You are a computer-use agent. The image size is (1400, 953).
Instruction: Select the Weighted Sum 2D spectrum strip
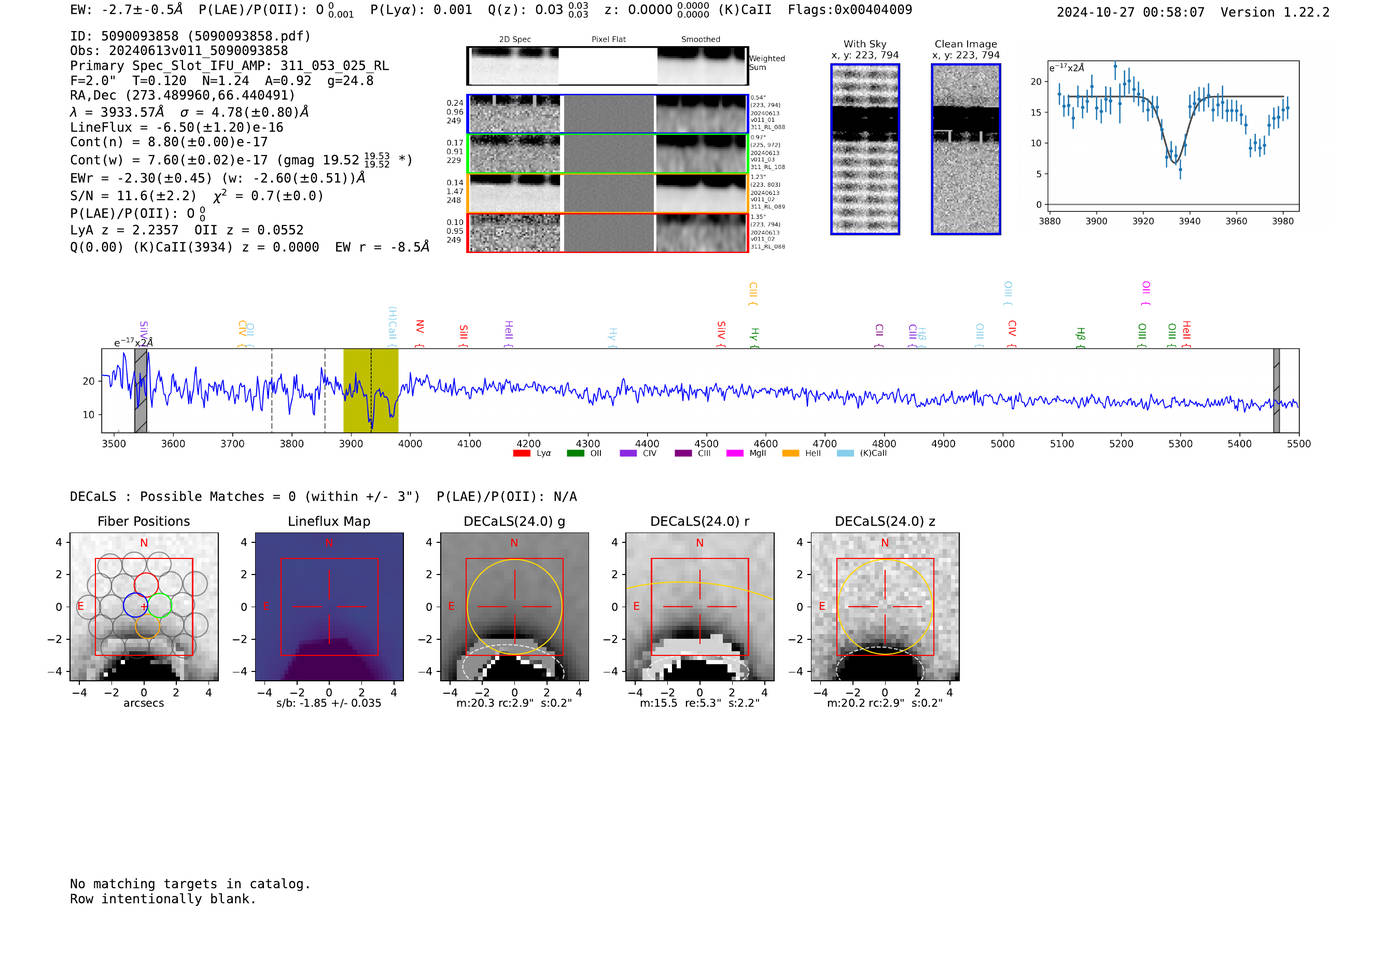608,66
